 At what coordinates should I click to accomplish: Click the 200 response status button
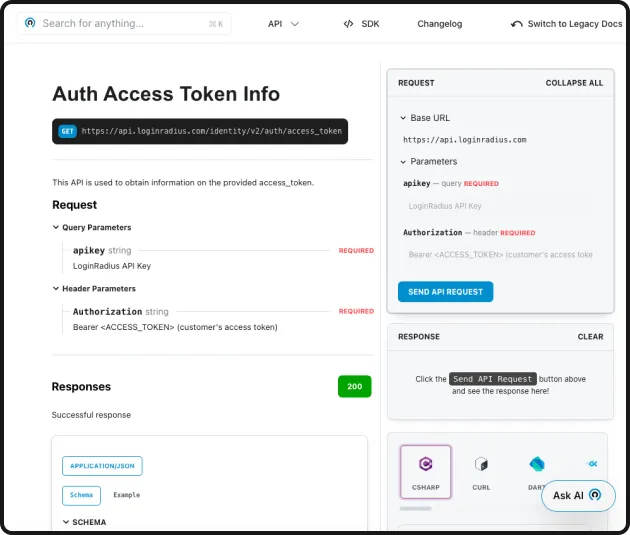[354, 386]
